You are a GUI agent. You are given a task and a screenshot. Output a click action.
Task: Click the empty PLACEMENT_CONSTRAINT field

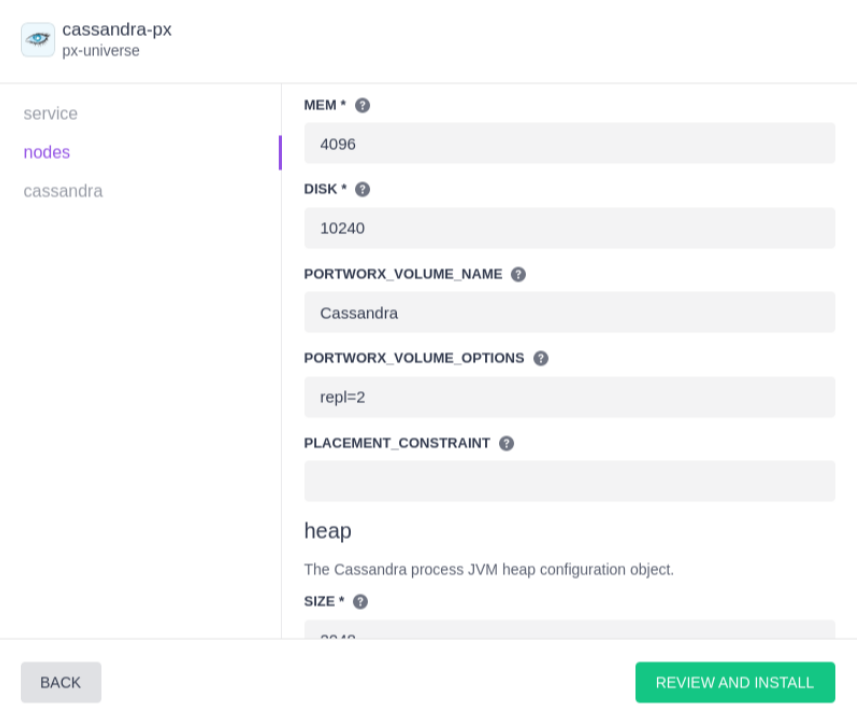[569, 481]
